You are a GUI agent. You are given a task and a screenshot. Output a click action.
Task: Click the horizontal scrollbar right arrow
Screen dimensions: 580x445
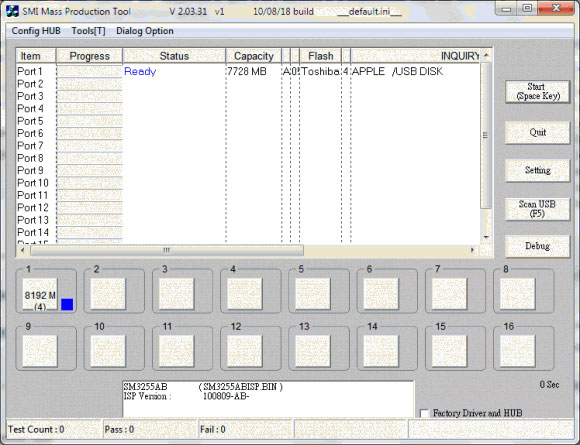472,250
